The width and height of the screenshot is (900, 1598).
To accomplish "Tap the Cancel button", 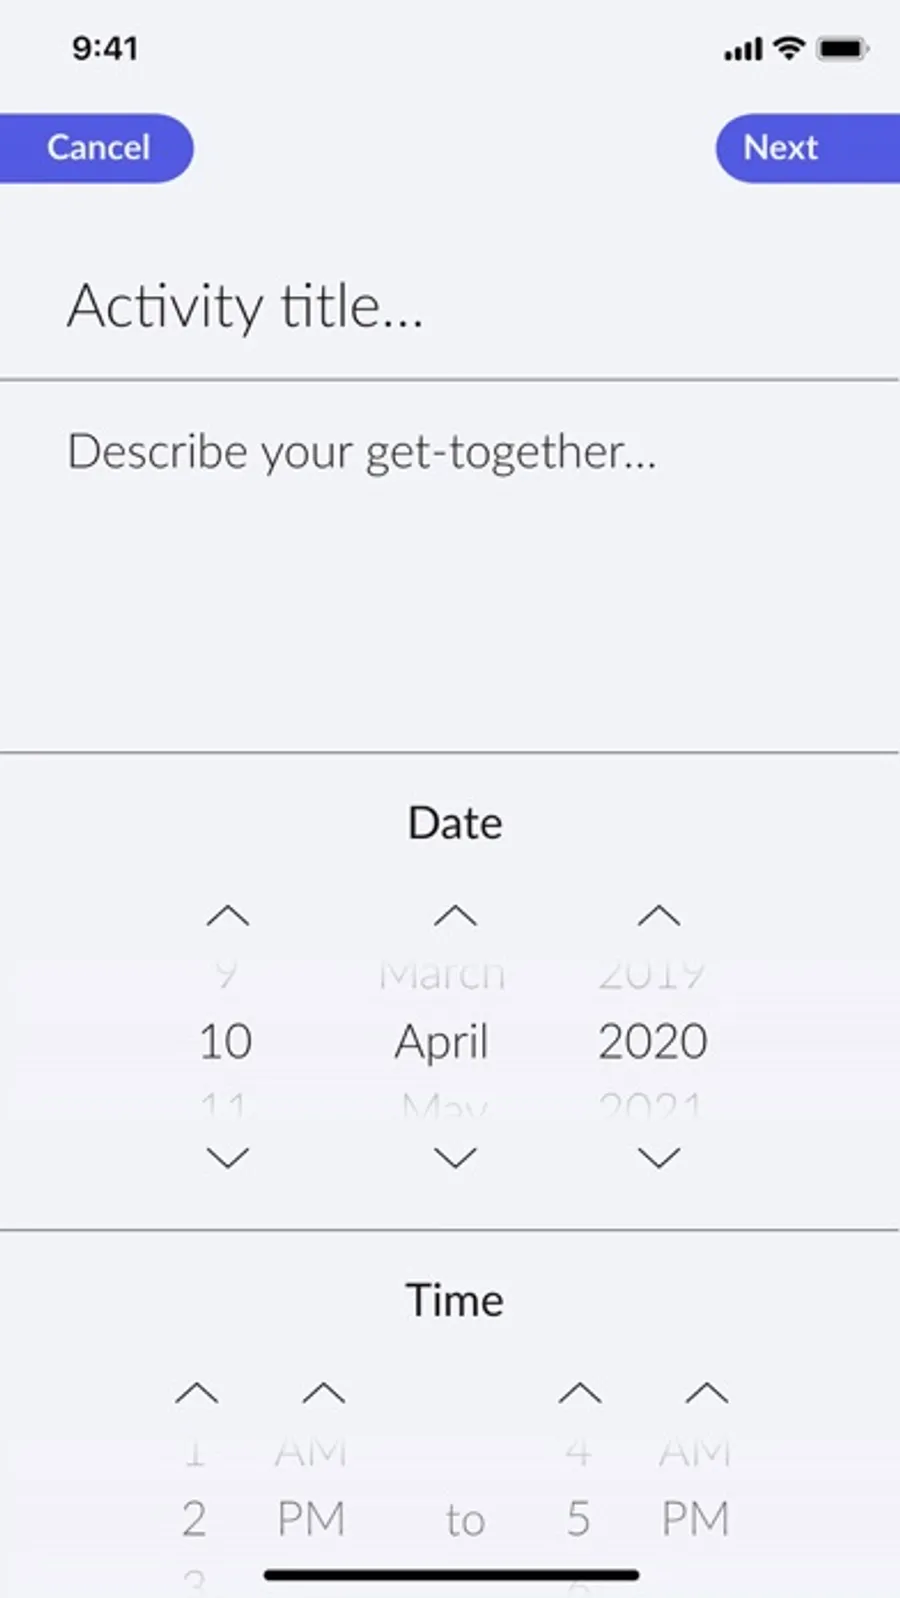I will 97,148.
